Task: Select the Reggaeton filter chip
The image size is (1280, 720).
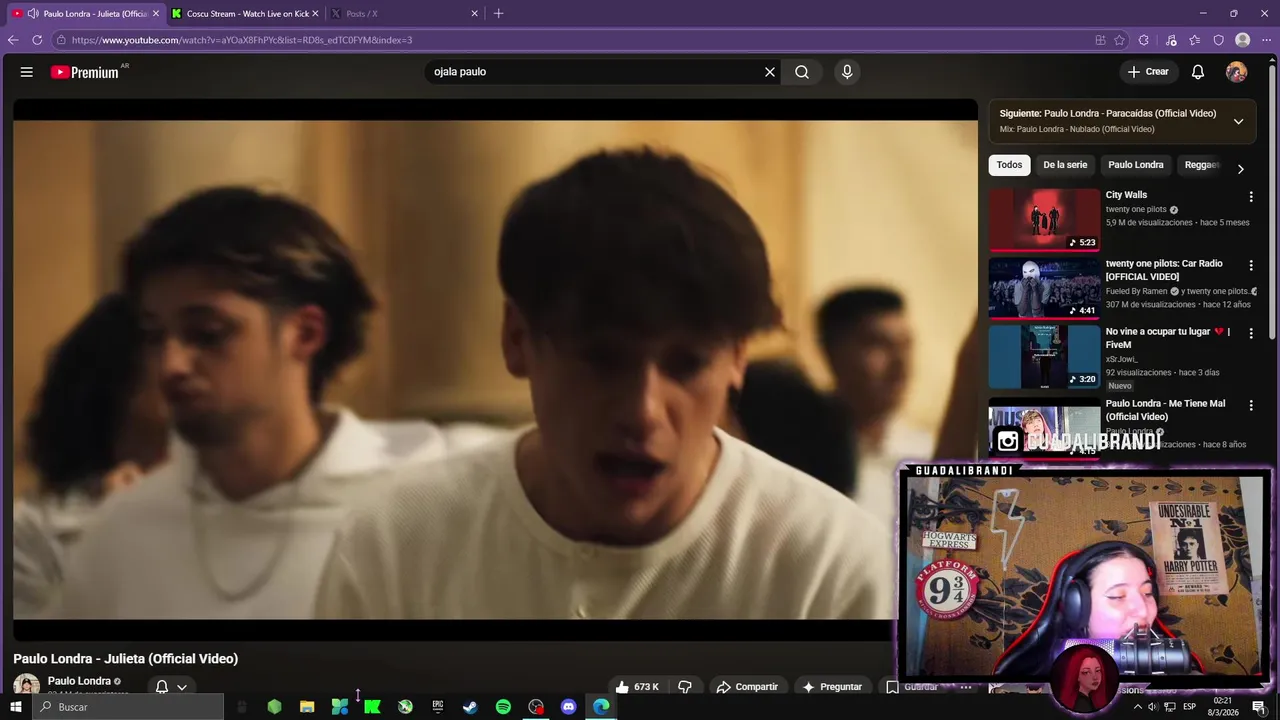Action: (1202, 165)
